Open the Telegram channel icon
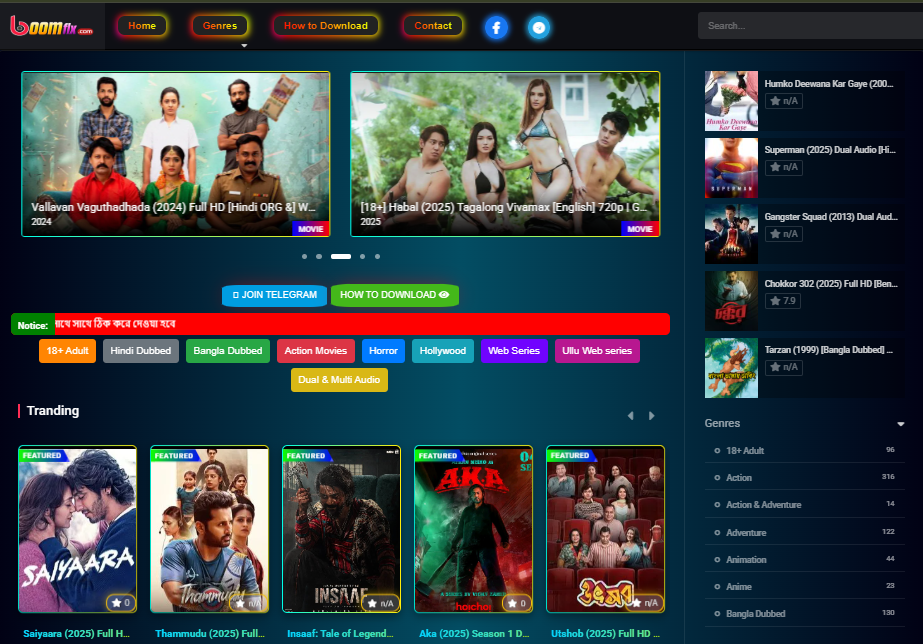This screenshot has width=923, height=644. tap(539, 27)
